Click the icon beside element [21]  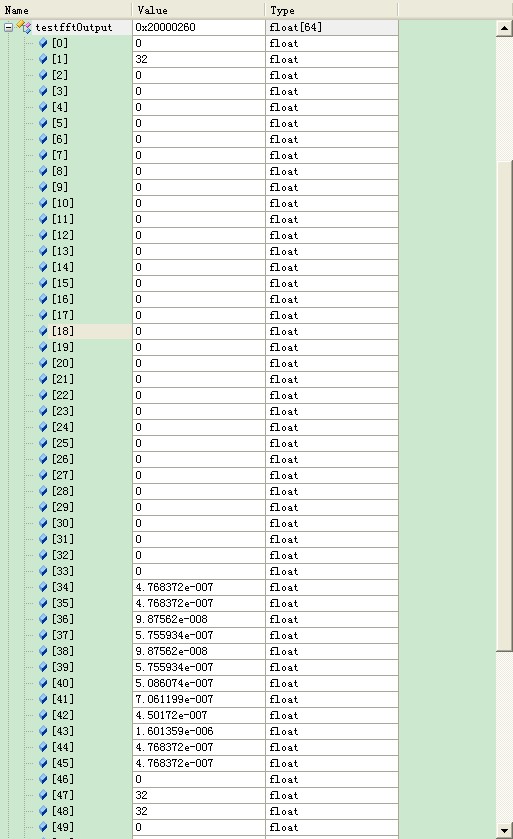tap(43, 379)
